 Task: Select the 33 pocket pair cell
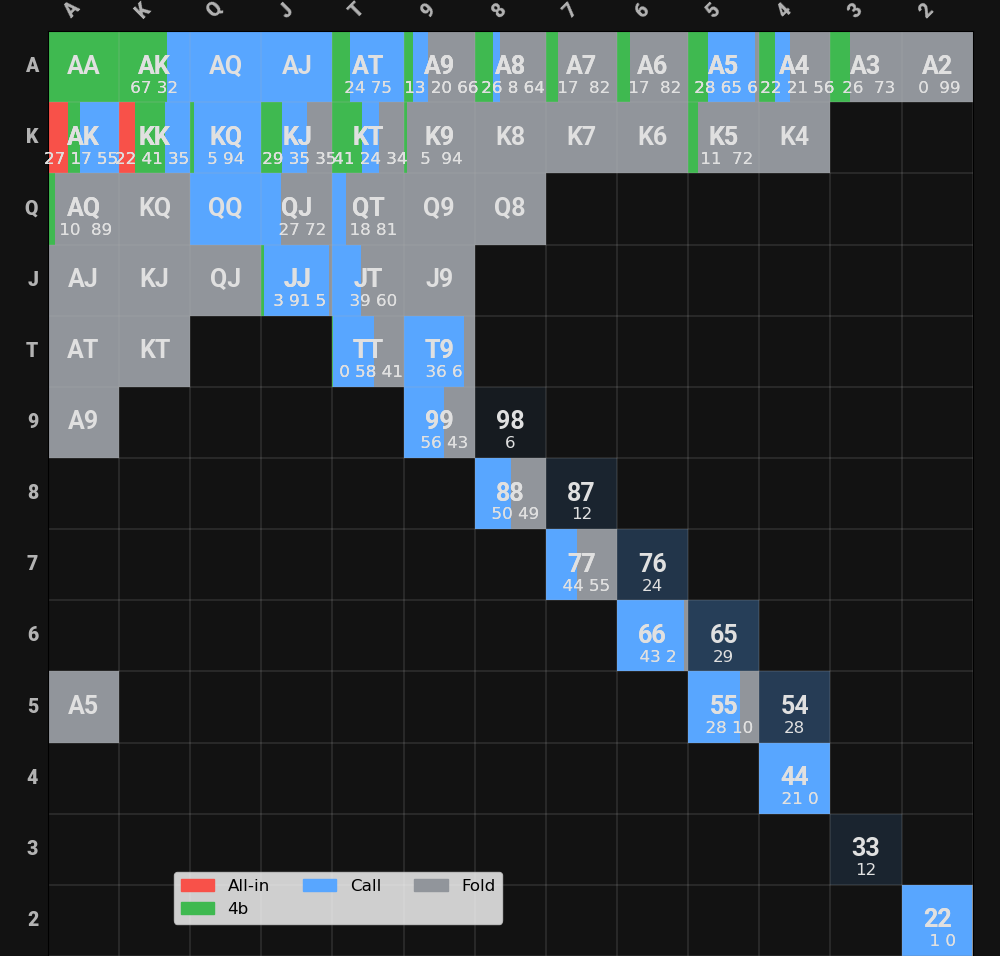866,849
